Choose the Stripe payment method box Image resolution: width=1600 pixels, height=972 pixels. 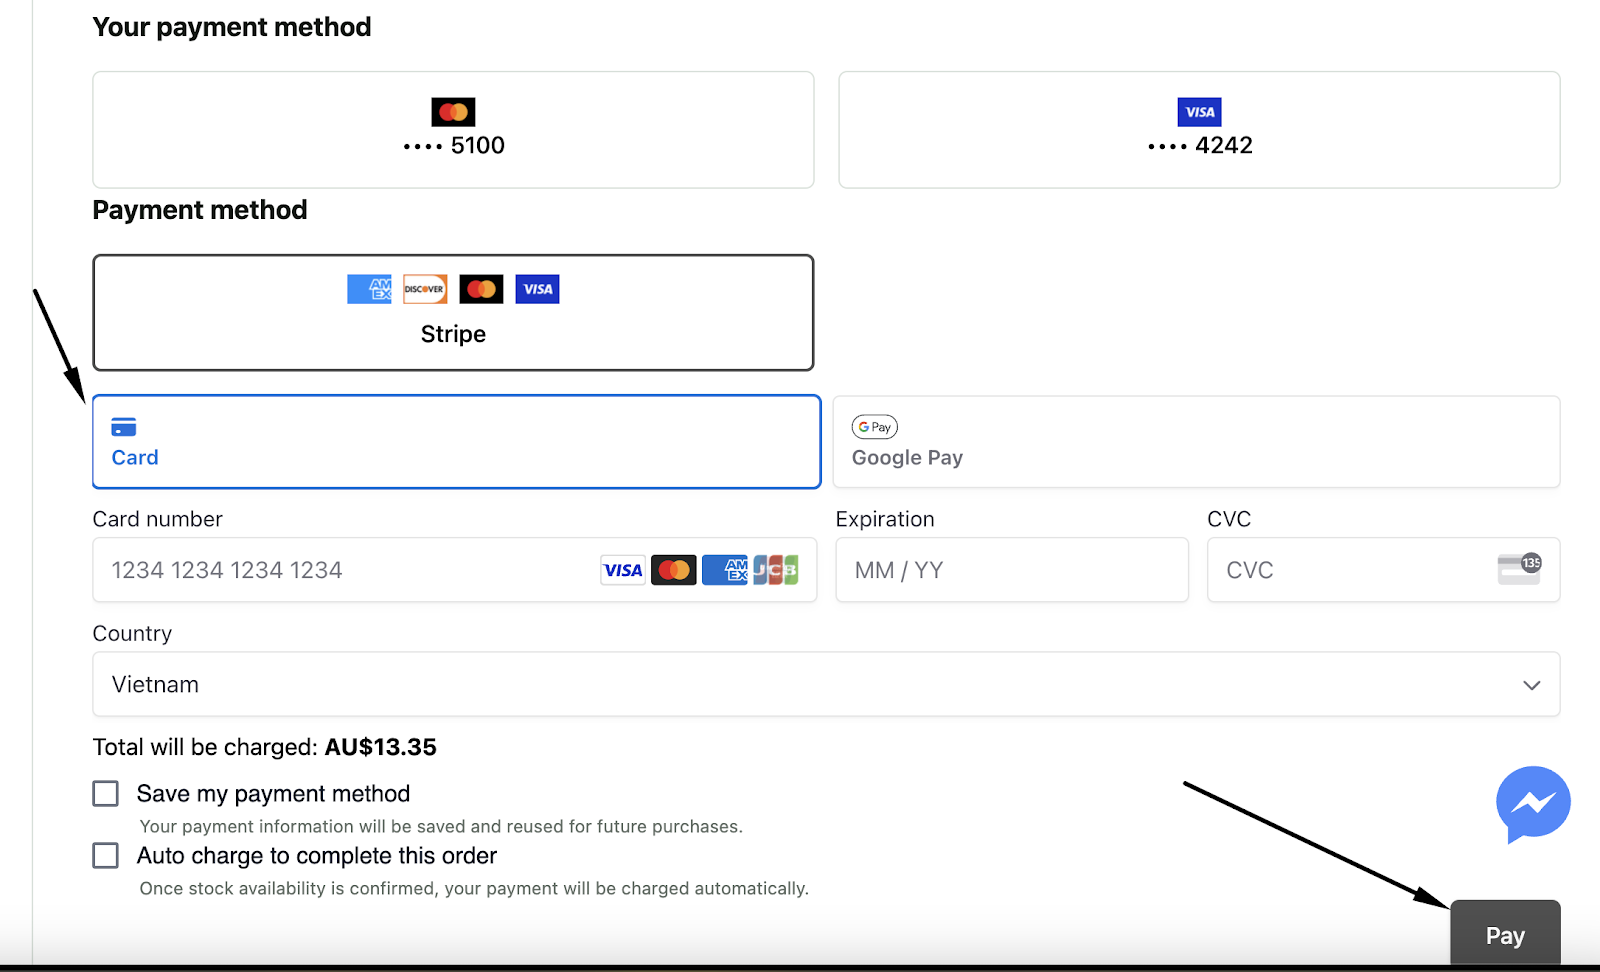tap(453, 312)
